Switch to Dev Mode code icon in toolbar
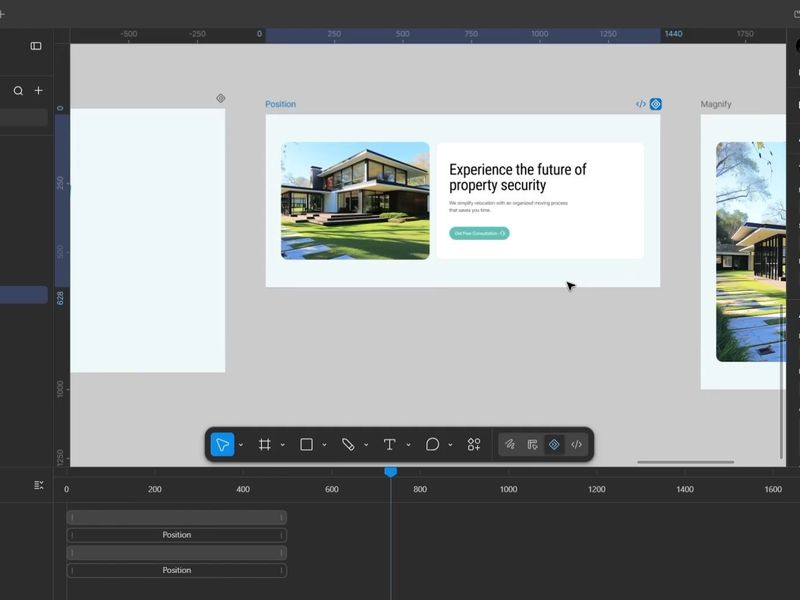This screenshot has height=600, width=800. click(577, 444)
